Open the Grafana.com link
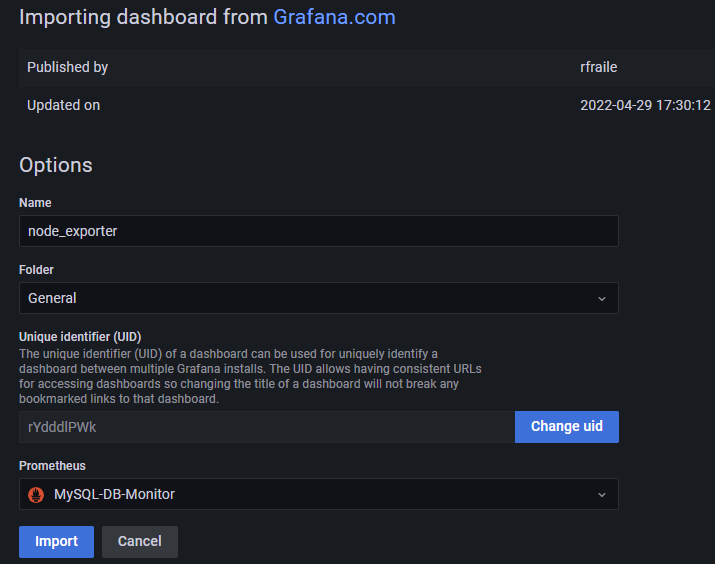 [334, 17]
